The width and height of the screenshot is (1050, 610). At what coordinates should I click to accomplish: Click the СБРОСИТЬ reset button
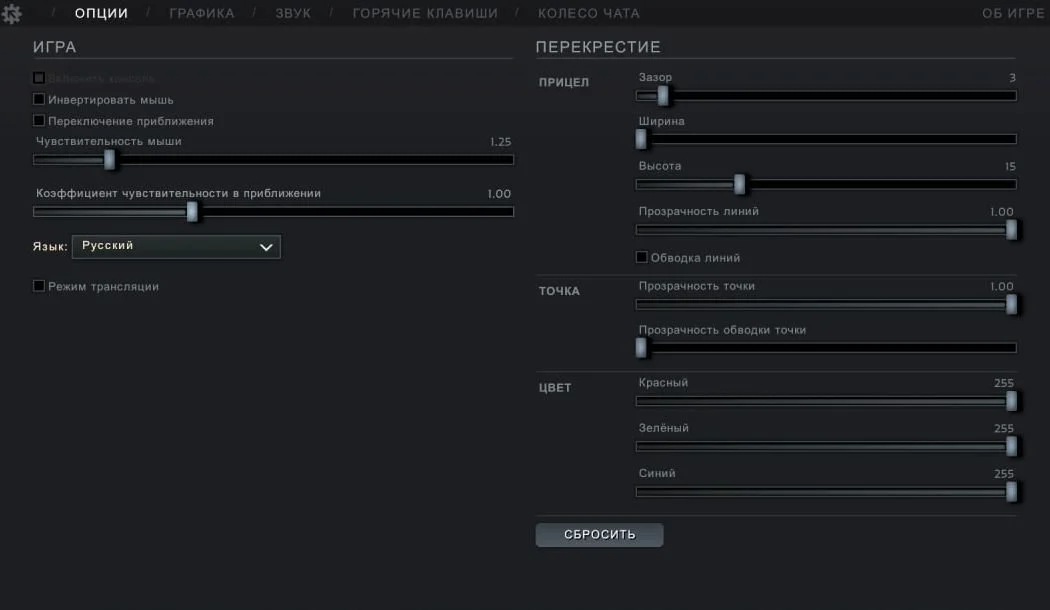coord(599,534)
